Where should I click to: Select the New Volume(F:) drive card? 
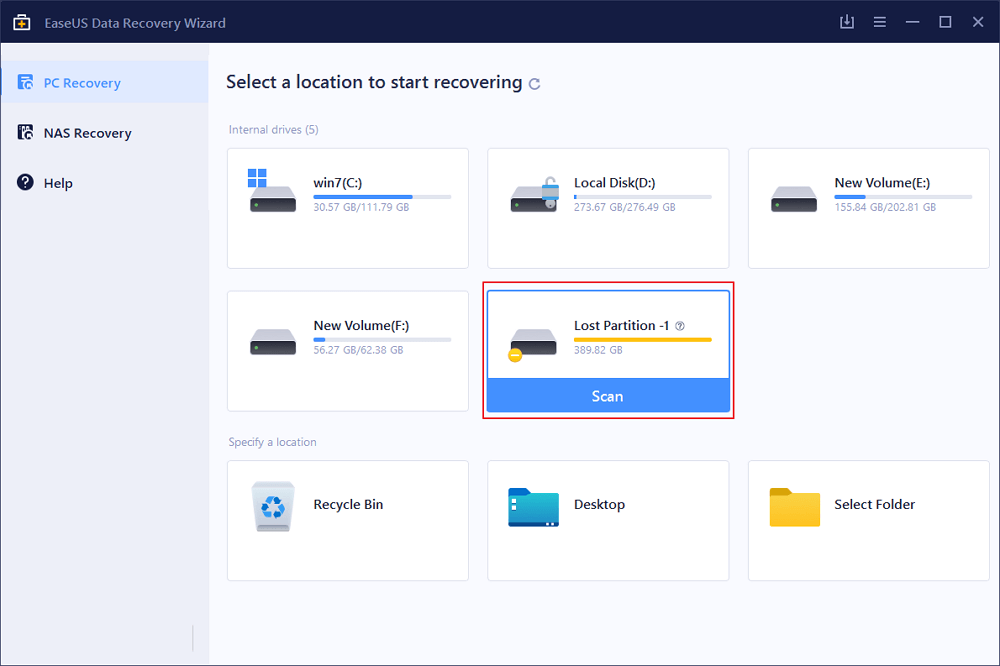coord(347,351)
